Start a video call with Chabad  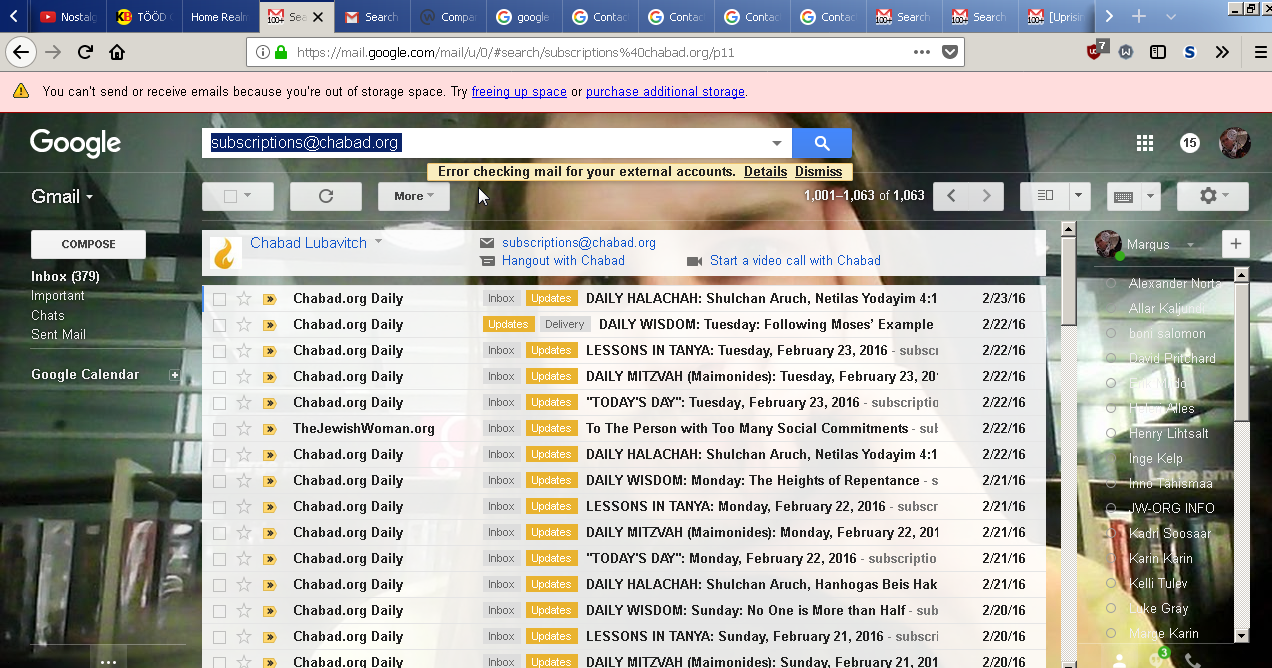click(x=795, y=260)
